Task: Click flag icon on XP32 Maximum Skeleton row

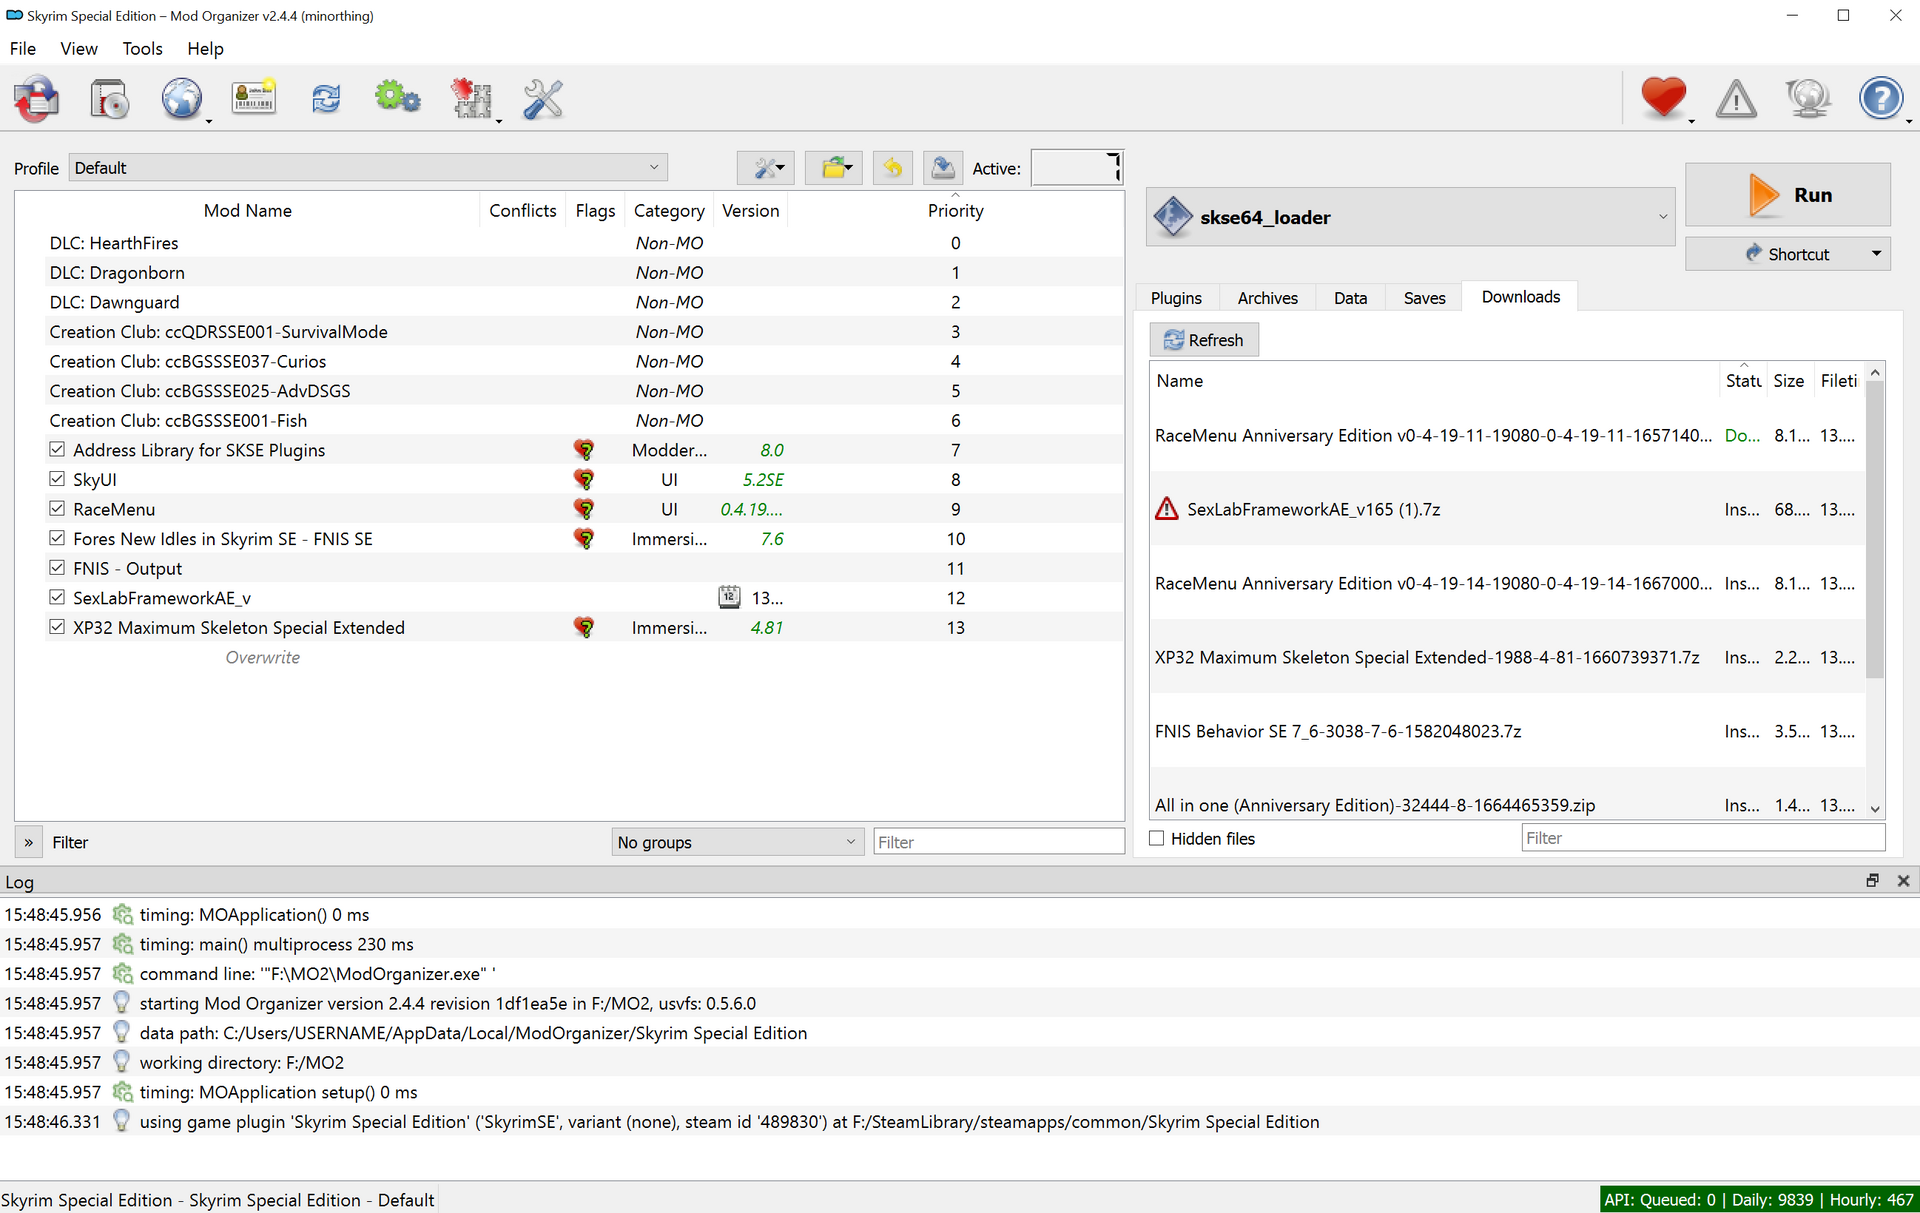Action: pos(584,628)
